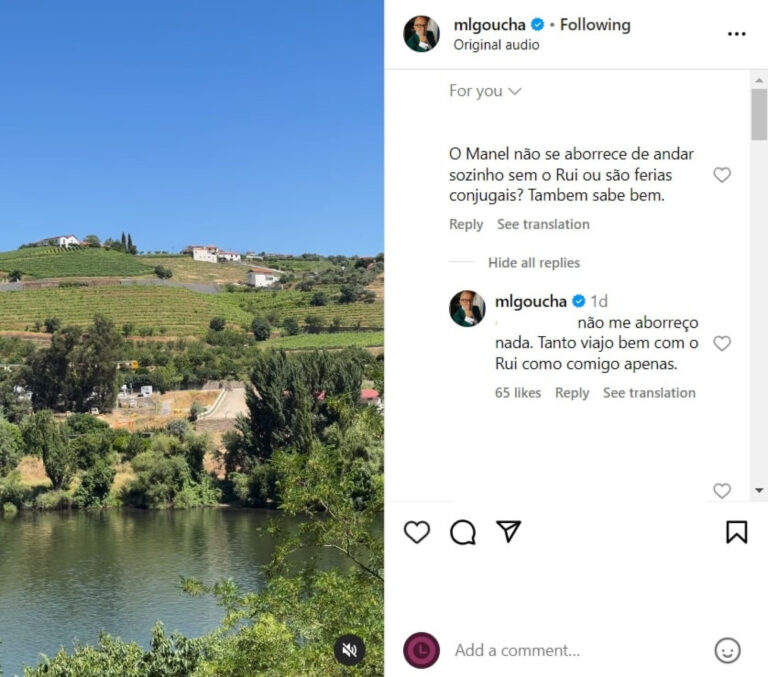Screen dimensions: 768x677
Task: Open mlgoucha avatar in the header
Action: (x=421, y=34)
